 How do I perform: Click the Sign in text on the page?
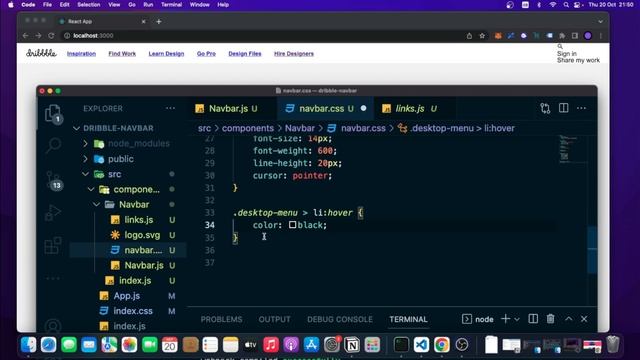coord(567,53)
